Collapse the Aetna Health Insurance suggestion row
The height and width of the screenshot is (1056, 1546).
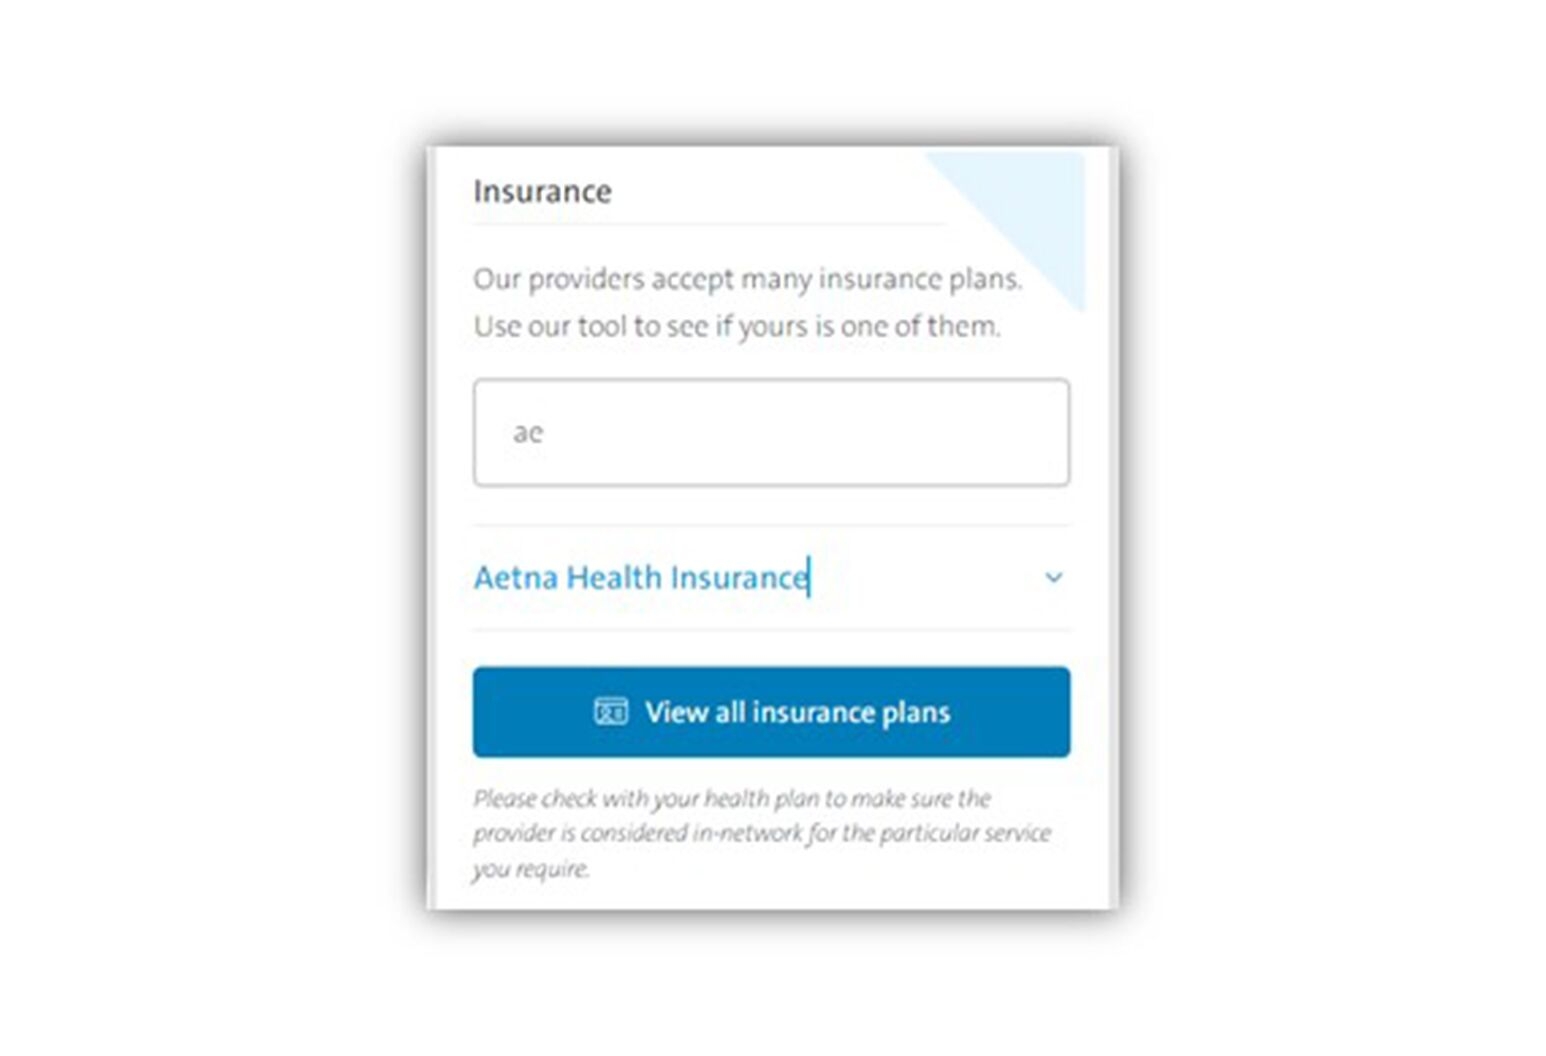(1052, 577)
